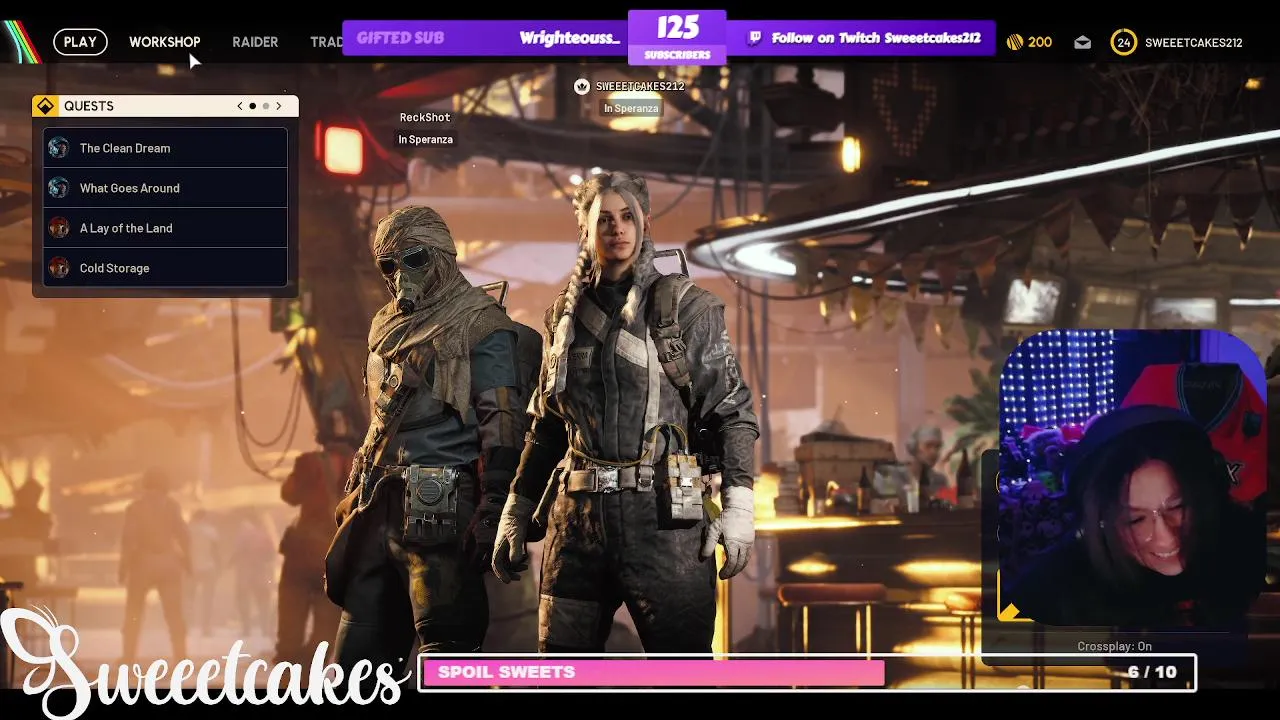Click The Clean Dream quest giver icon
The height and width of the screenshot is (720, 1280).
click(59, 148)
